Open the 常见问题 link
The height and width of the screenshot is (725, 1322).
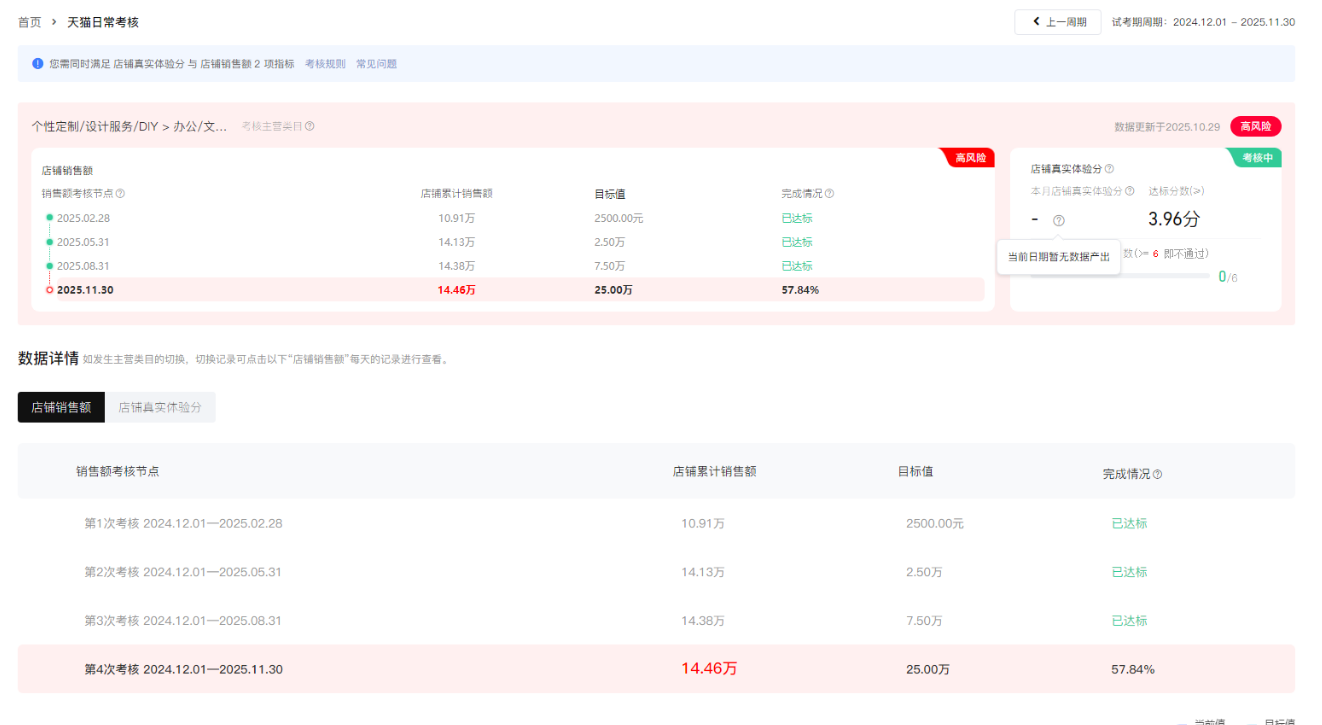(x=376, y=64)
